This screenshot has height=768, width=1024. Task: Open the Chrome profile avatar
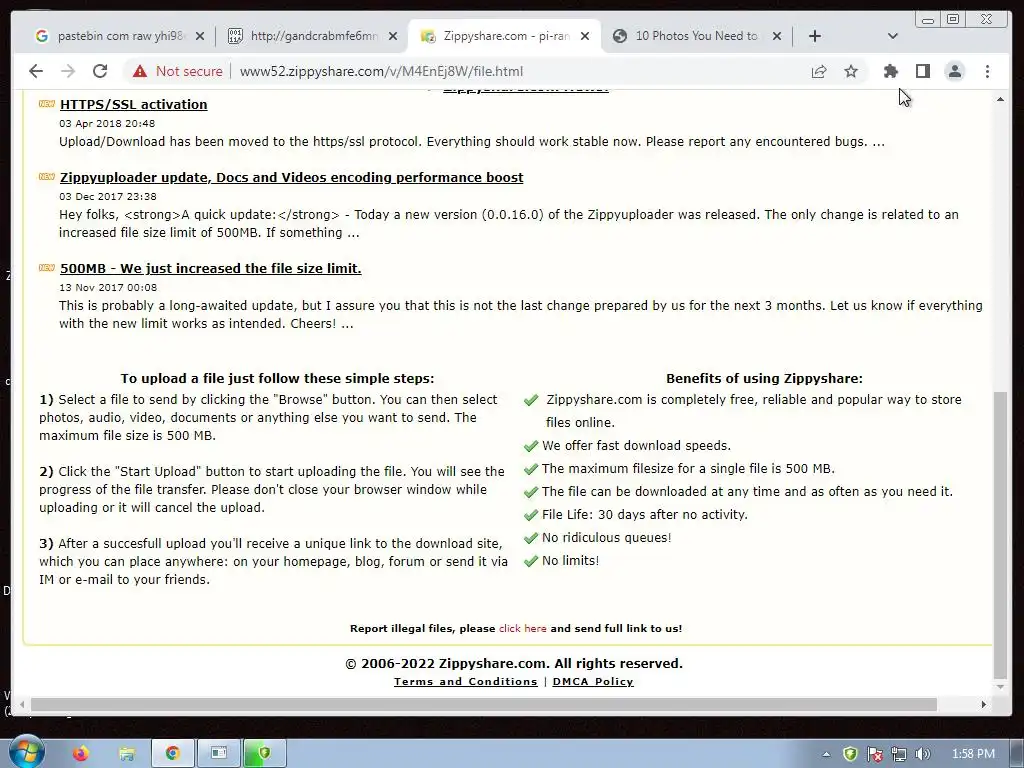(955, 71)
